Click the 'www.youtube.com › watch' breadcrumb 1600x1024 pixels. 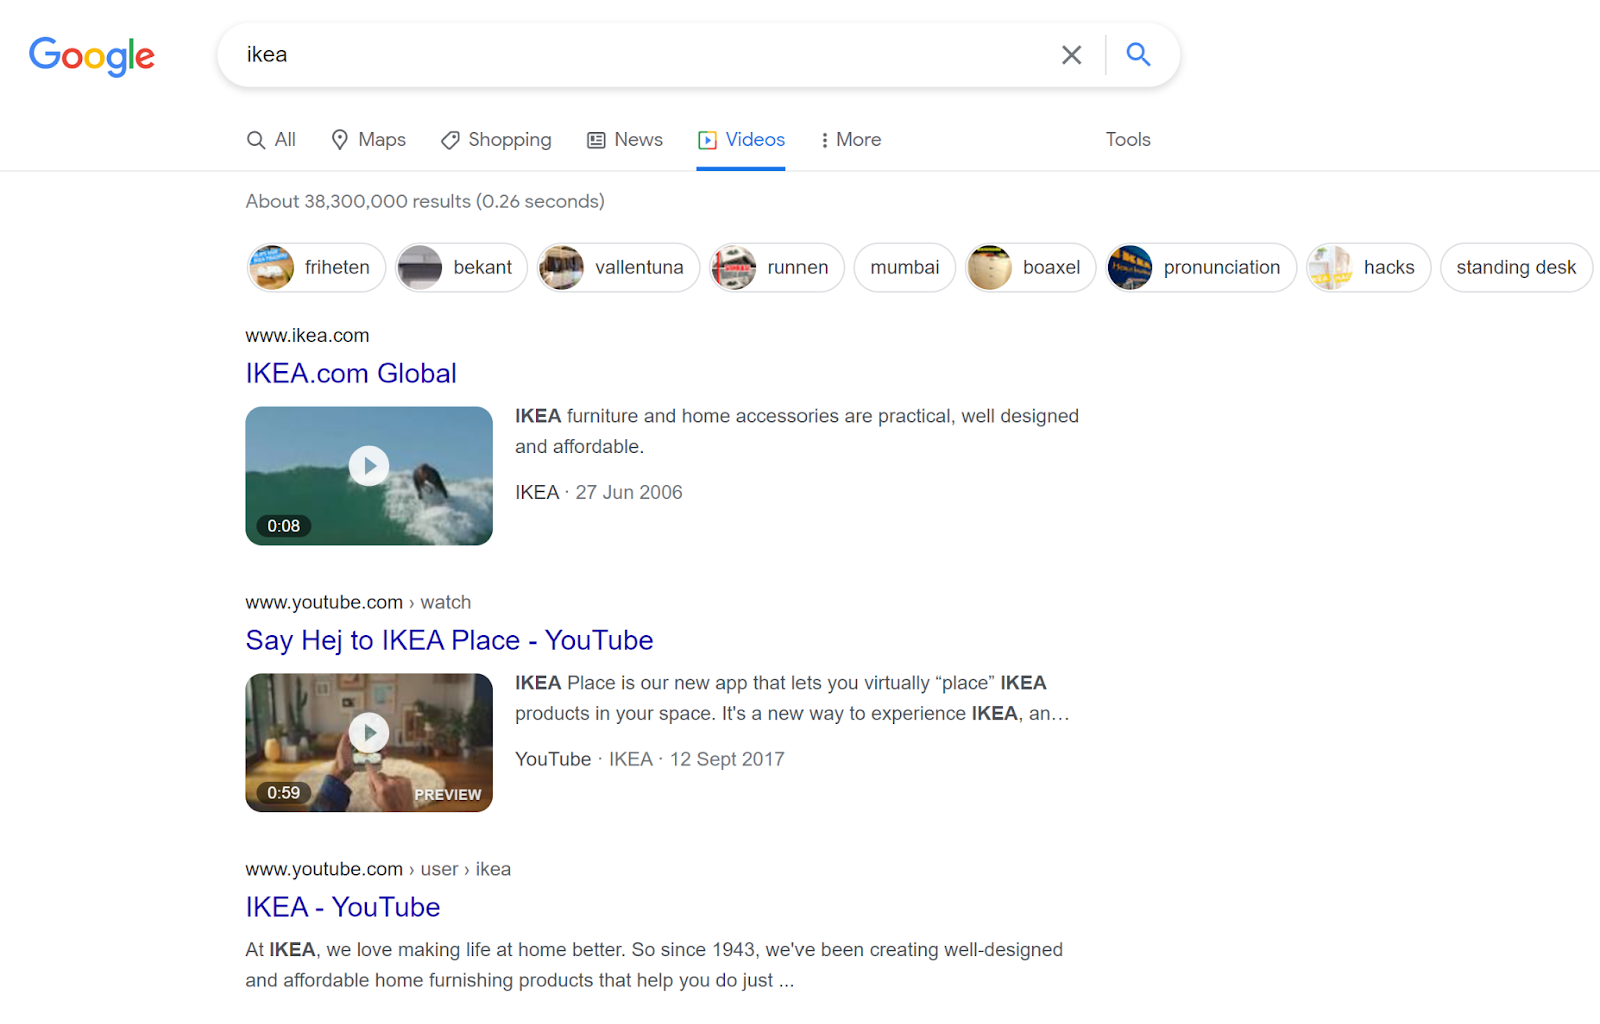pyautogui.click(x=358, y=603)
